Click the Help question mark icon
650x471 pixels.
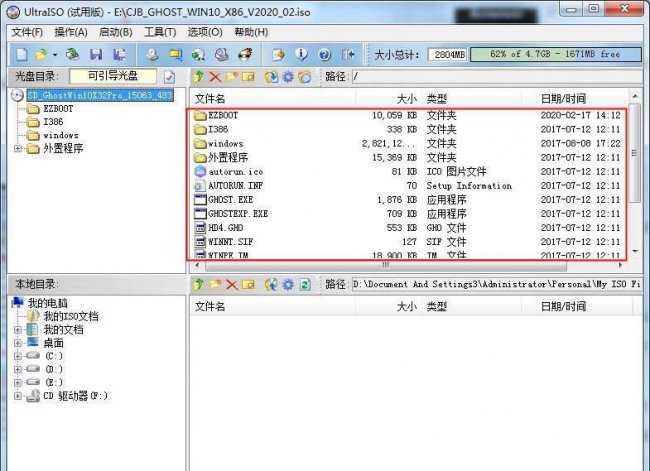click(x=325, y=54)
